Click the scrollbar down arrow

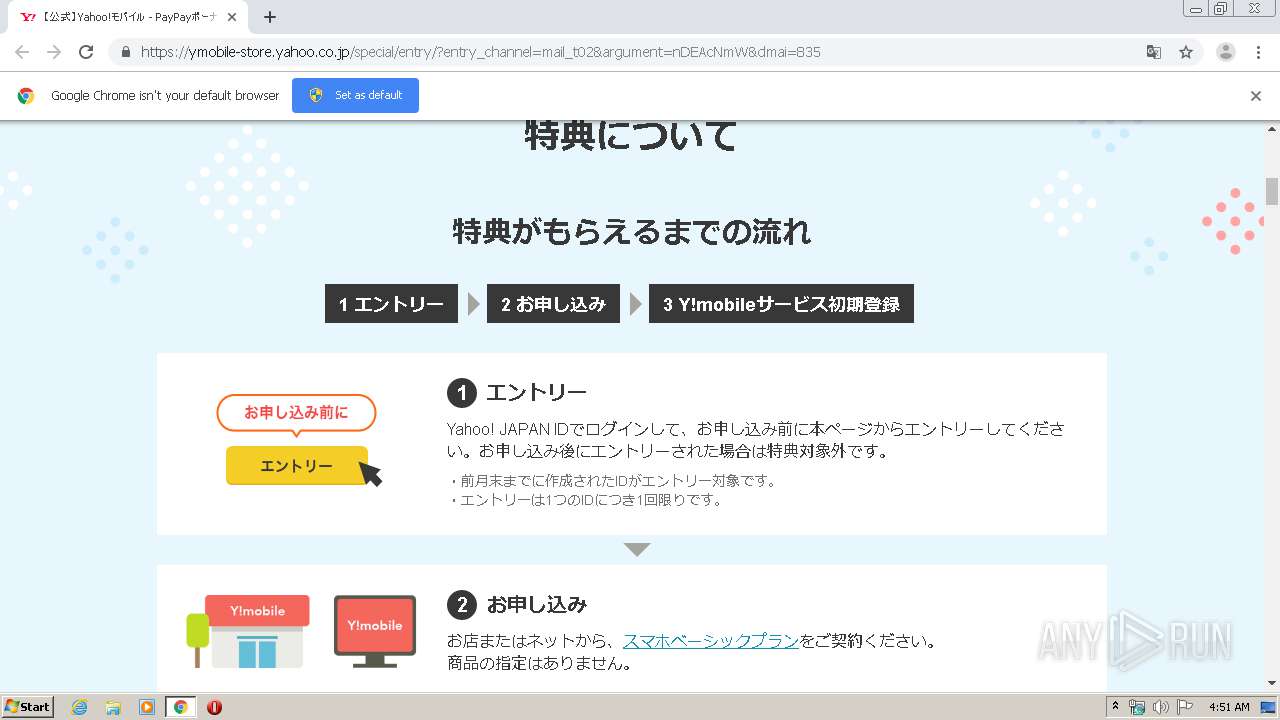point(1272,684)
